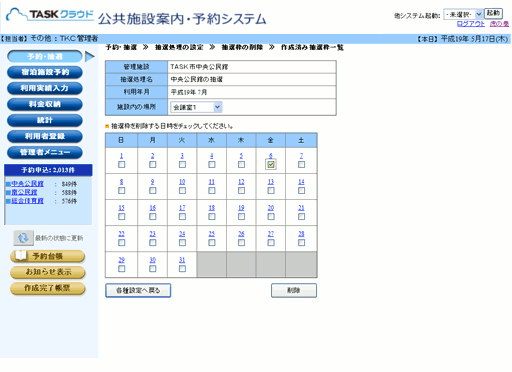
Task: Click the day 12 date link
Action: click(241, 182)
